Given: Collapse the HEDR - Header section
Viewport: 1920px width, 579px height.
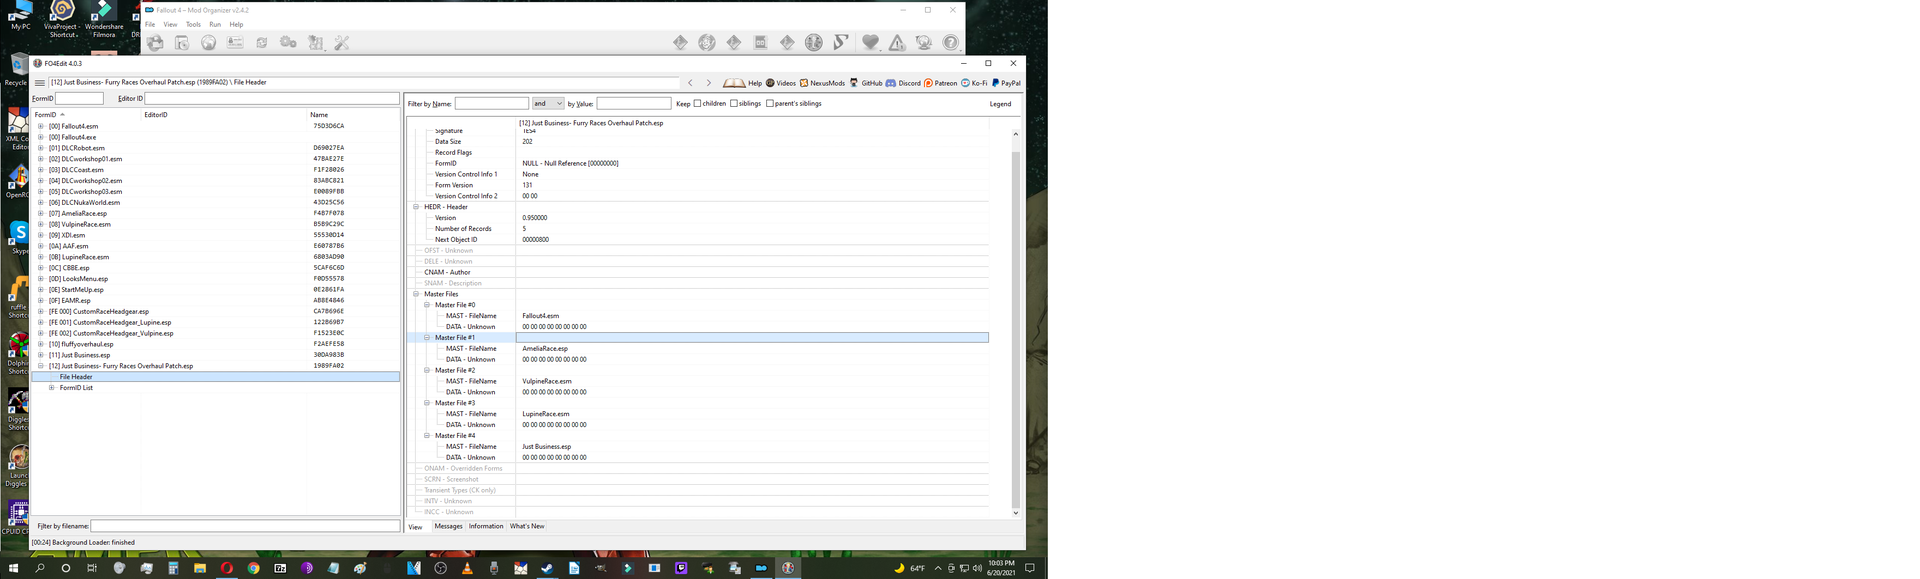Looking at the screenshot, I should click(x=416, y=207).
